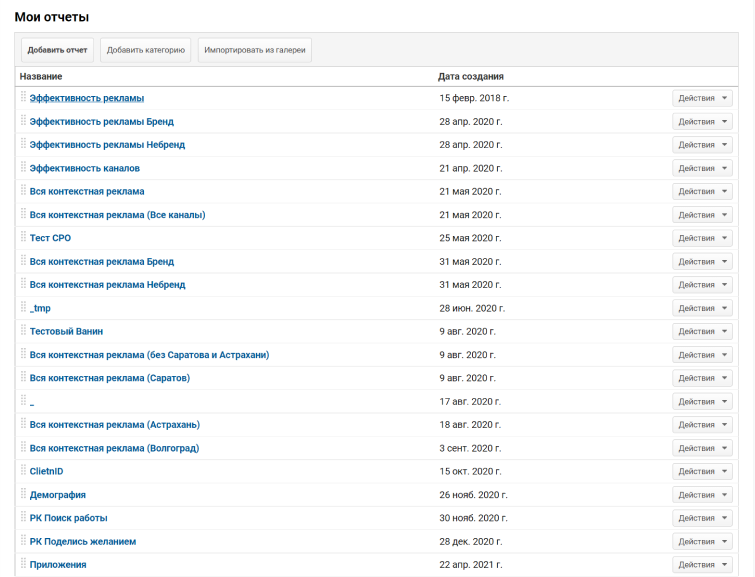Click Импортировать из галереи button
This screenshot has width=755, height=577.
[254, 50]
